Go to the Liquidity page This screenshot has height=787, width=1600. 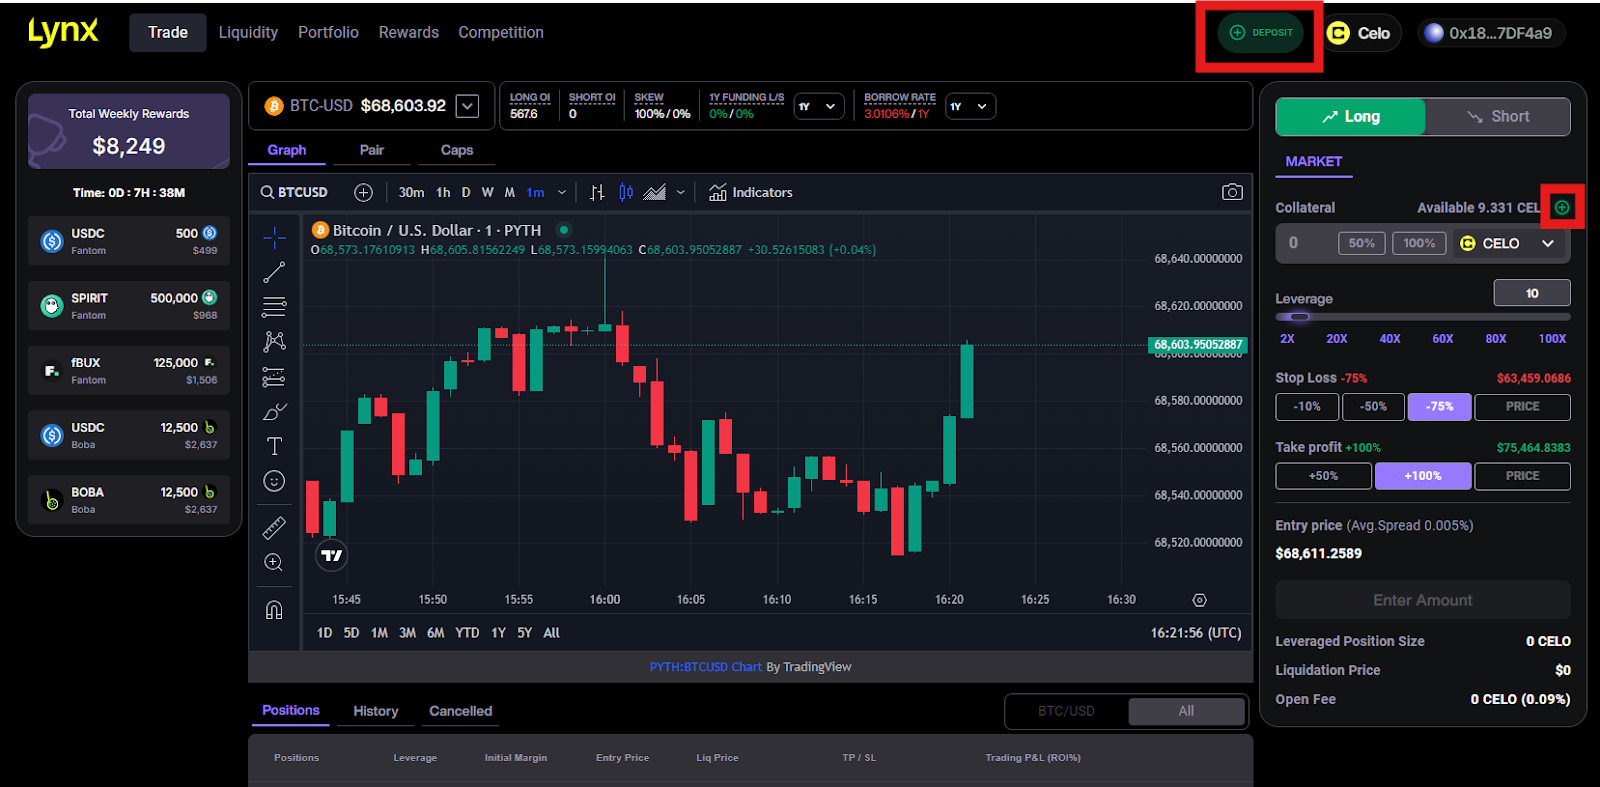pyautogui.click(x=248, y=32)
